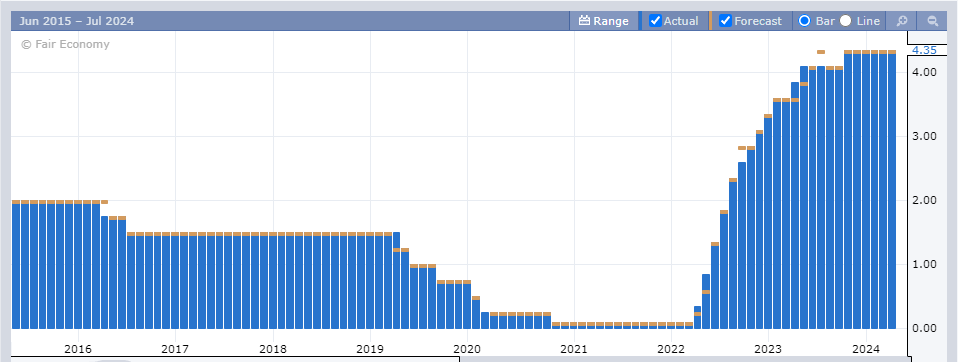Click the 2024 label on the time axis
958x362 pixels.
(x=866, y=349)
